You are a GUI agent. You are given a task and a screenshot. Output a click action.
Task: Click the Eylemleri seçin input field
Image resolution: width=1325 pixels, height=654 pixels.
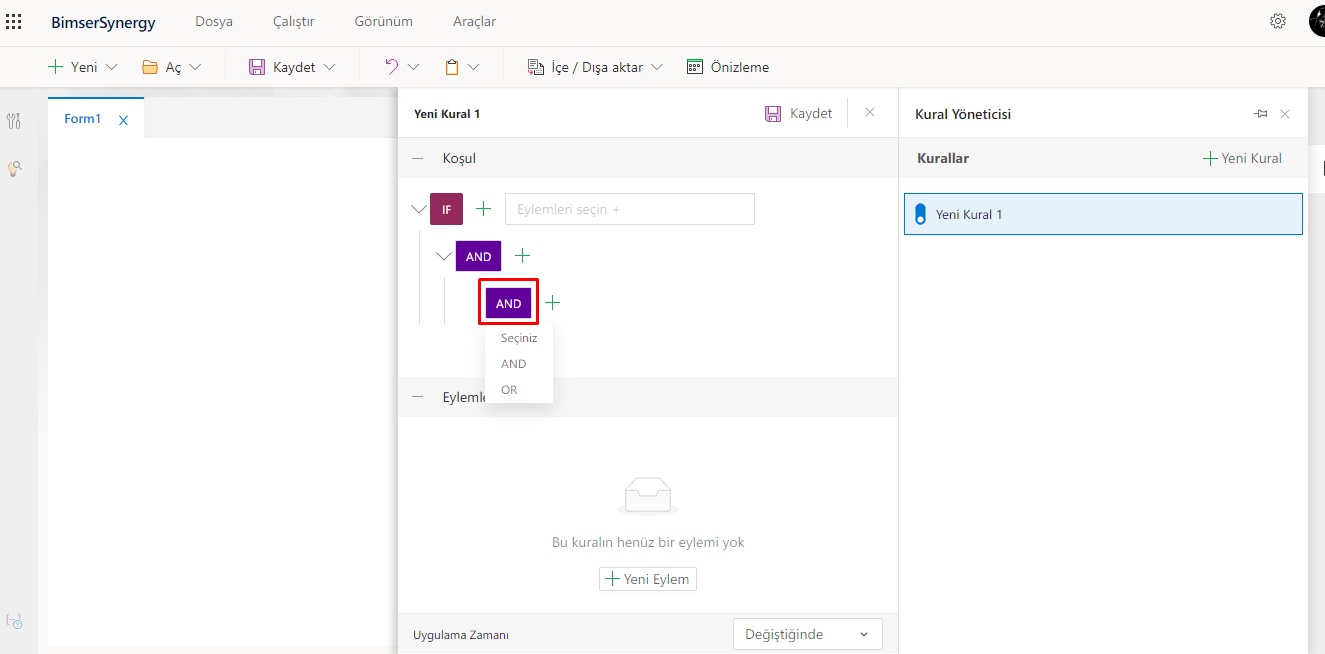(x=629, y=209)
